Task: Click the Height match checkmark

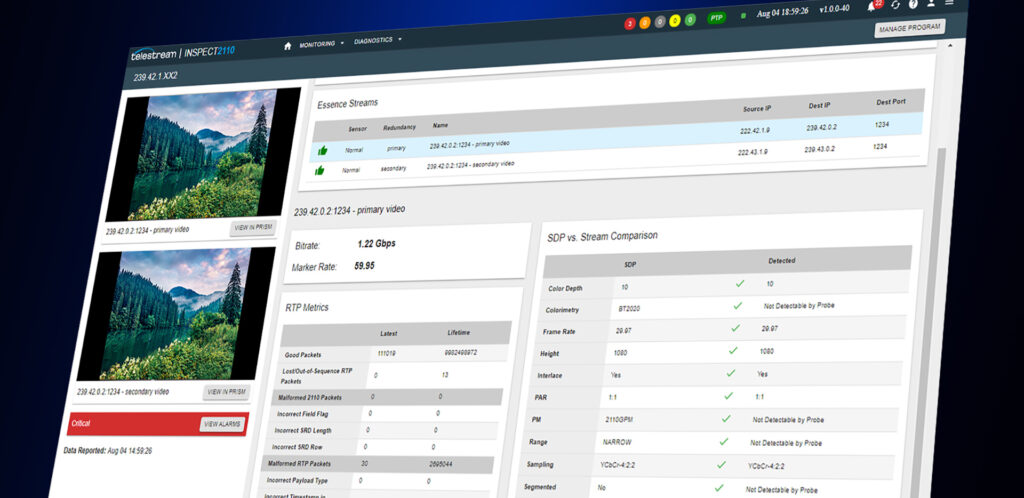Action: [733, 350]
